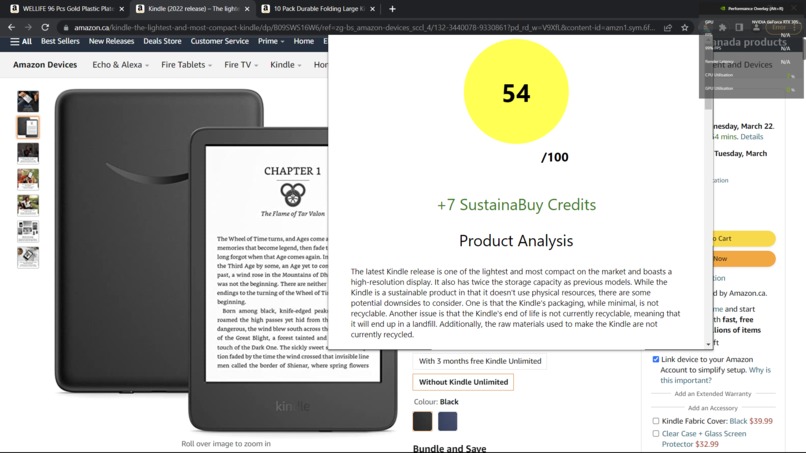Viewport: 806px width, 453px height.
Task: Open the Amazon Devices section link
Action: [45, 65]
